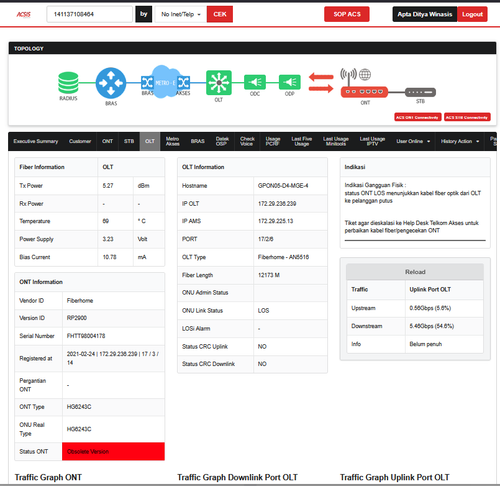Screen dimensions: 500x486
Task: Click the Traffic Graph Downlink Port OLT heading
Action: point(237,477)
